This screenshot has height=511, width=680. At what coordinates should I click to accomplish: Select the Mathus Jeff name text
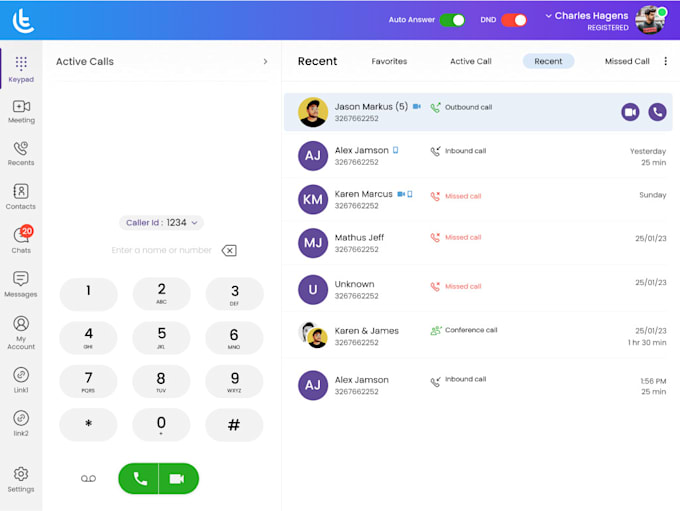pyautogui.click(x=359, y=238)
